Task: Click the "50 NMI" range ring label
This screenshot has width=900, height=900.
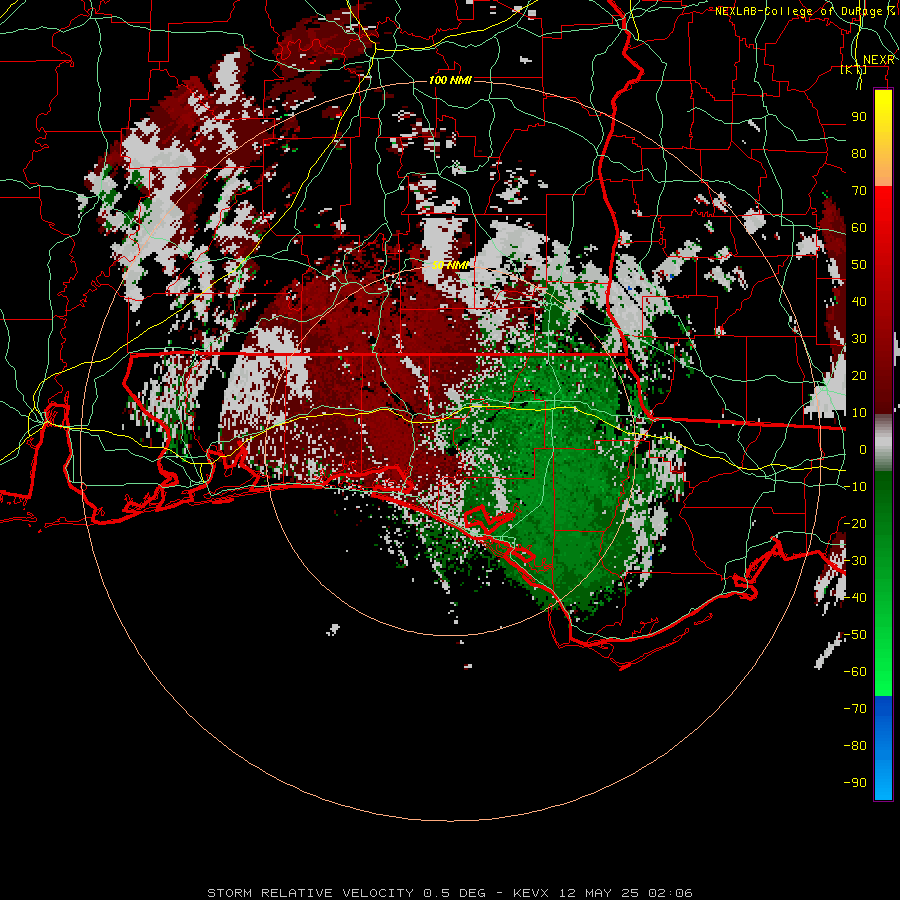Action: (x=450, y=265)
